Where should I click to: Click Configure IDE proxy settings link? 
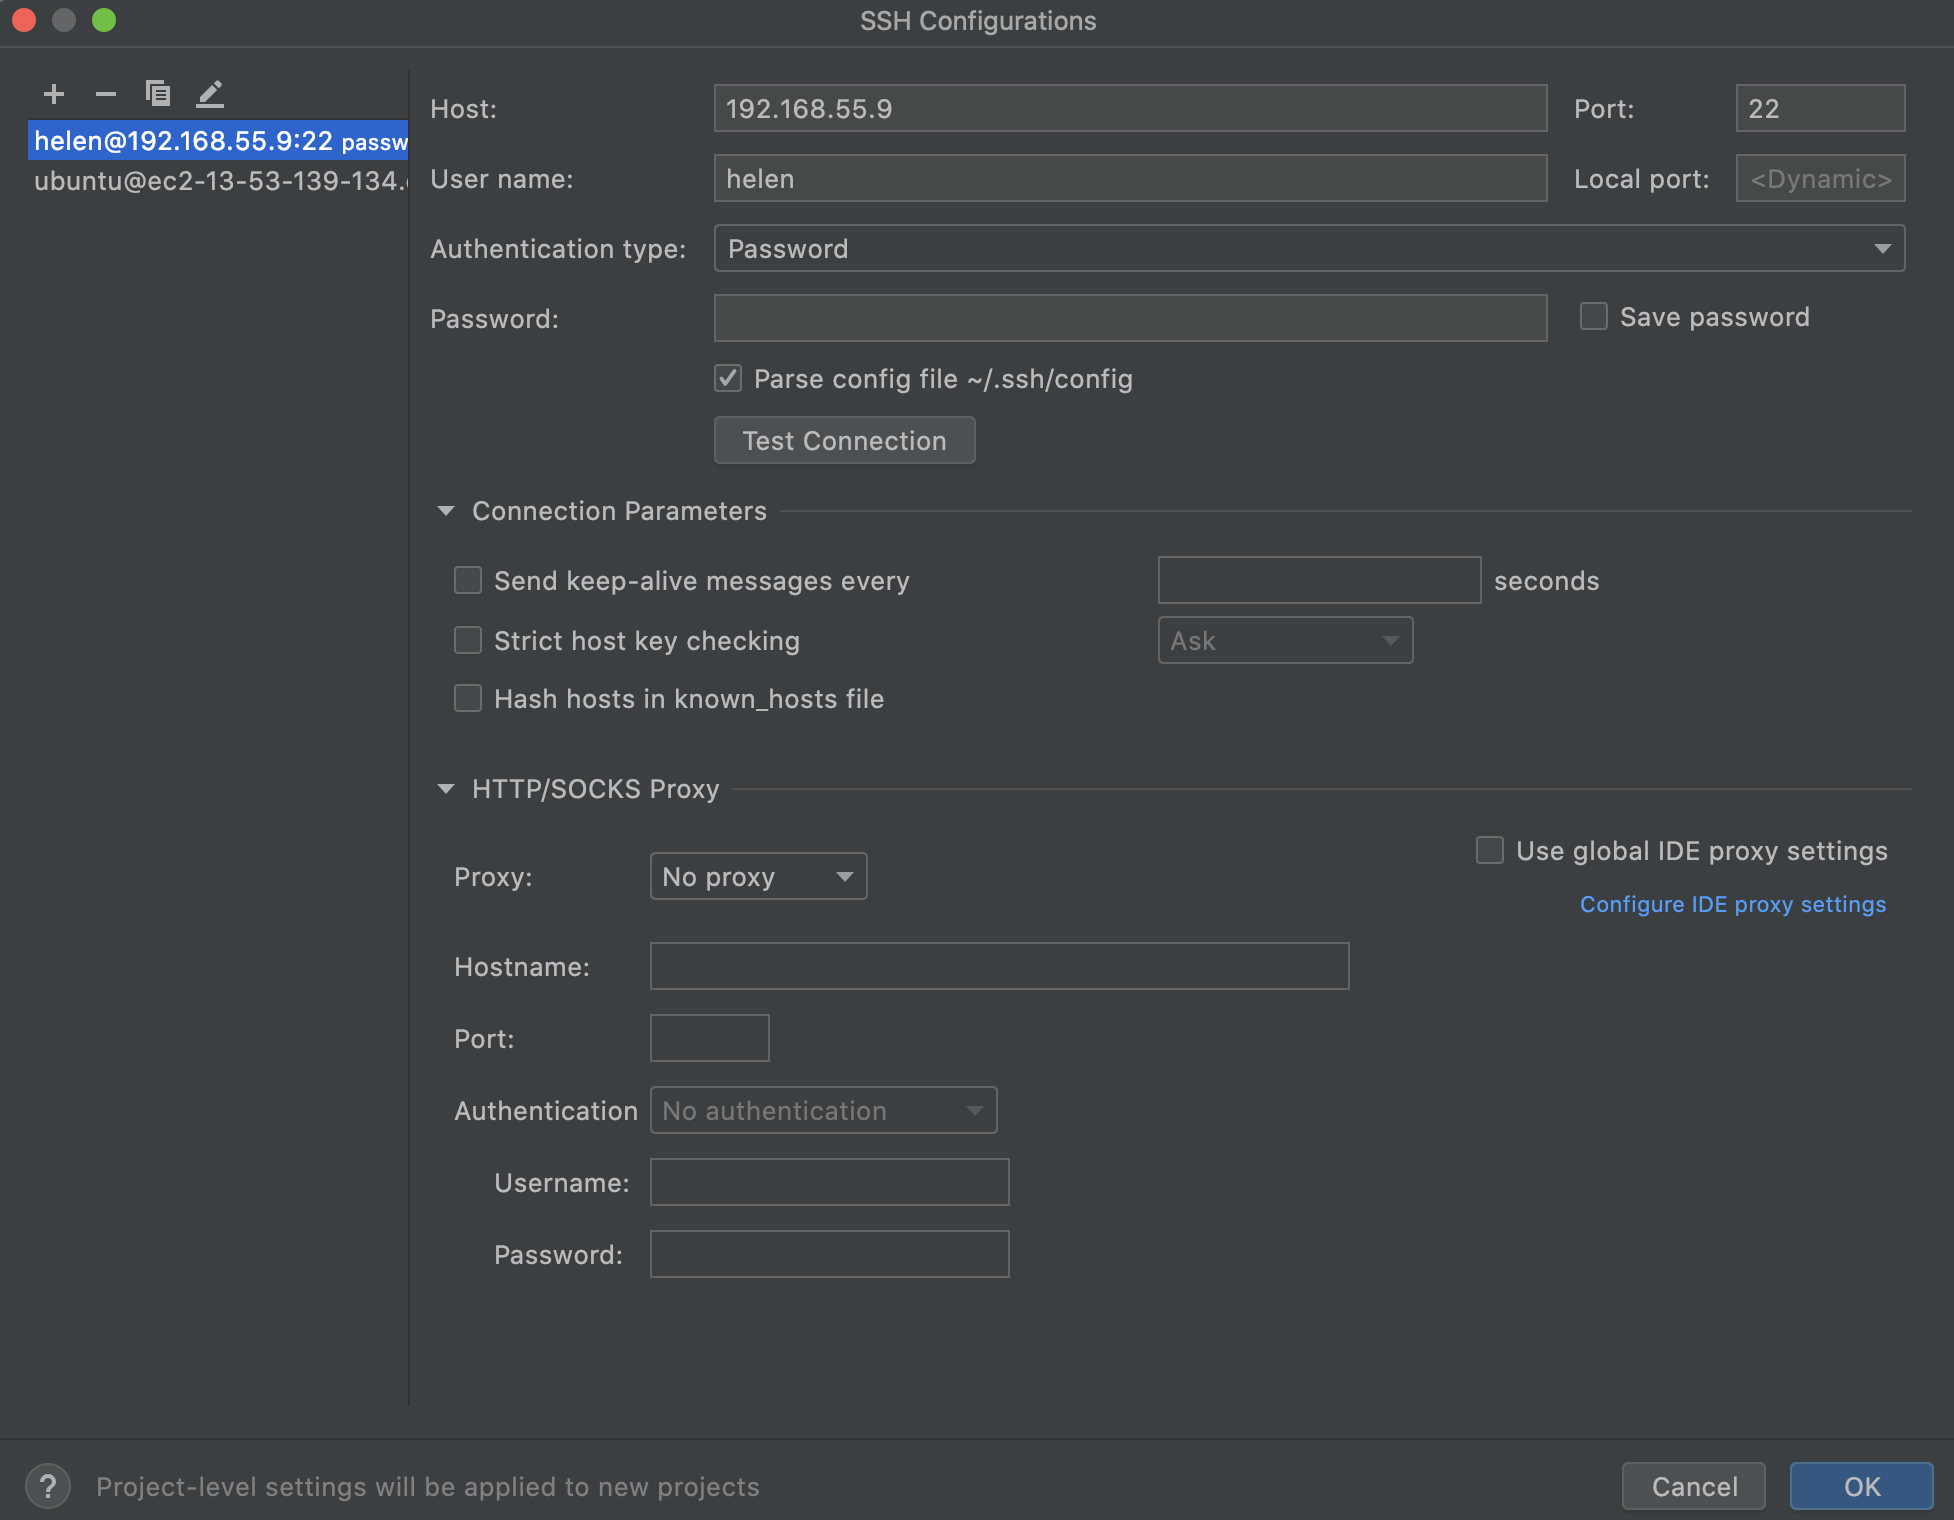1732,904
